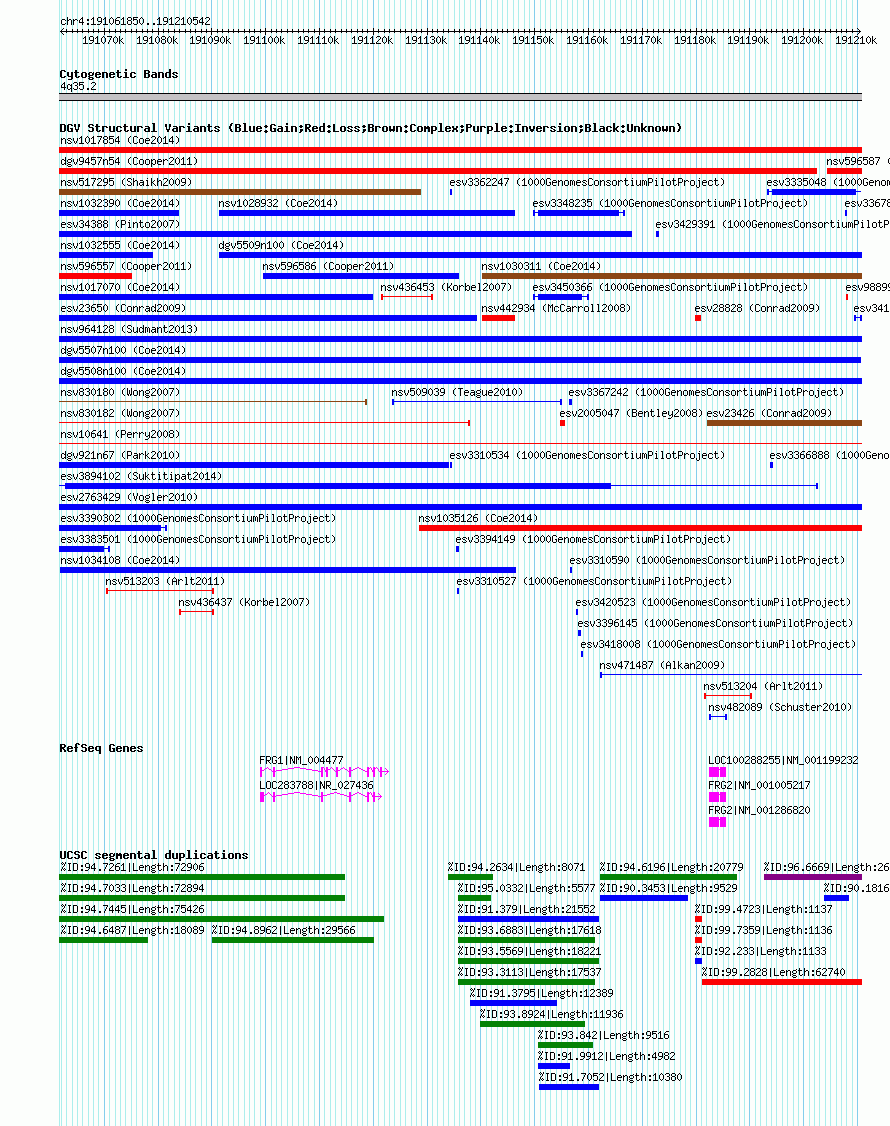The image size is (890, 1126).
Task: Click the red bar under nsv442934 (McCarroll2008)
Action: coord(499,318)
